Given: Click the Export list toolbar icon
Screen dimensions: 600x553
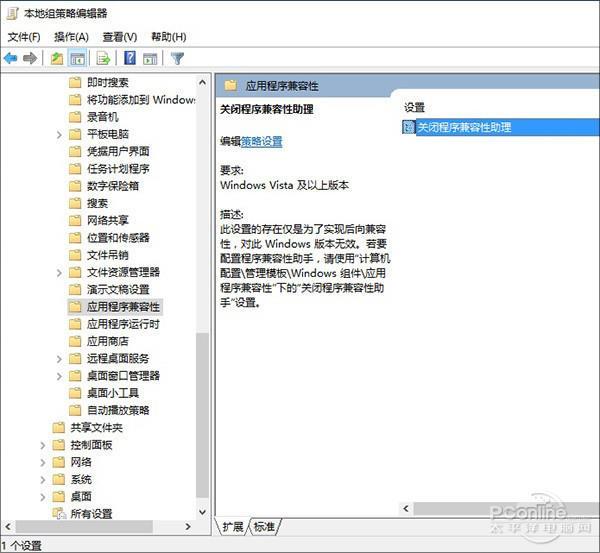Looking at the screenshot, I should 103,58.
